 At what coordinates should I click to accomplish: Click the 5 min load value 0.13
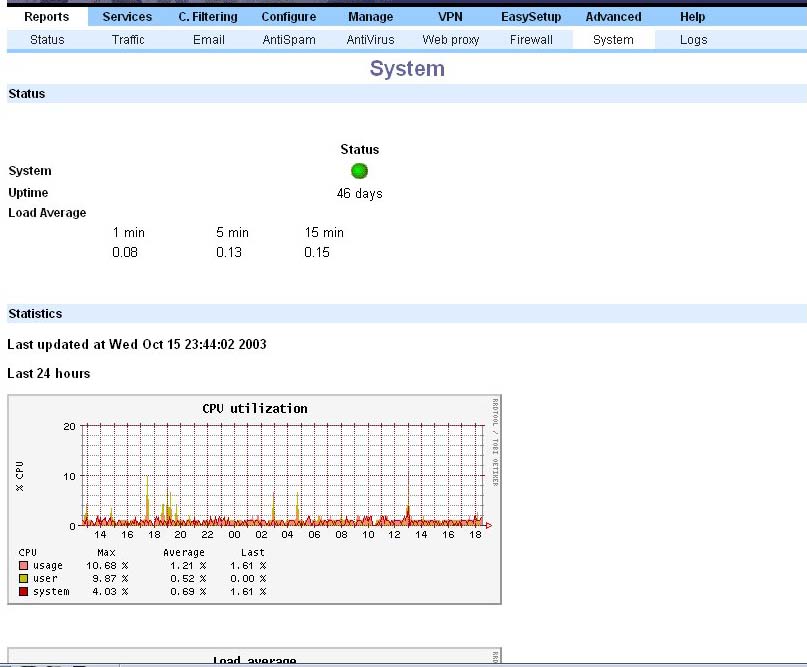pyautogui.click(x=229, y=252)
